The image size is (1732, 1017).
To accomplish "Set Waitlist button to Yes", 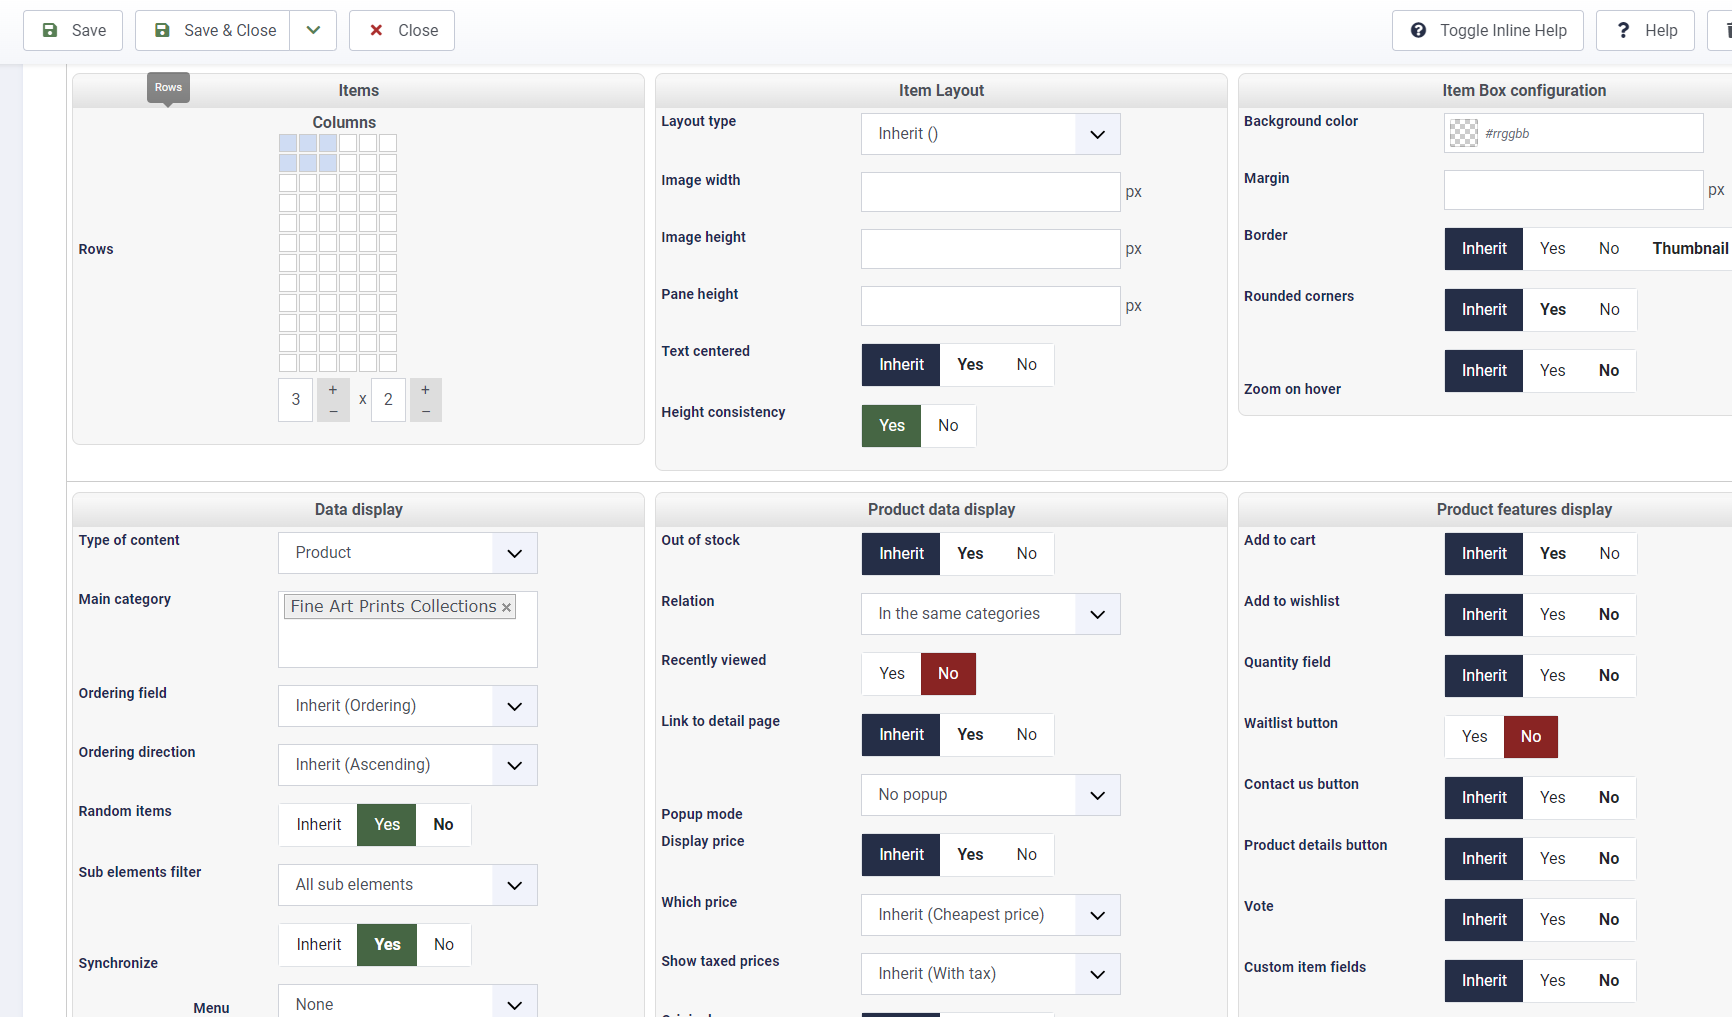I will 1475,737.
